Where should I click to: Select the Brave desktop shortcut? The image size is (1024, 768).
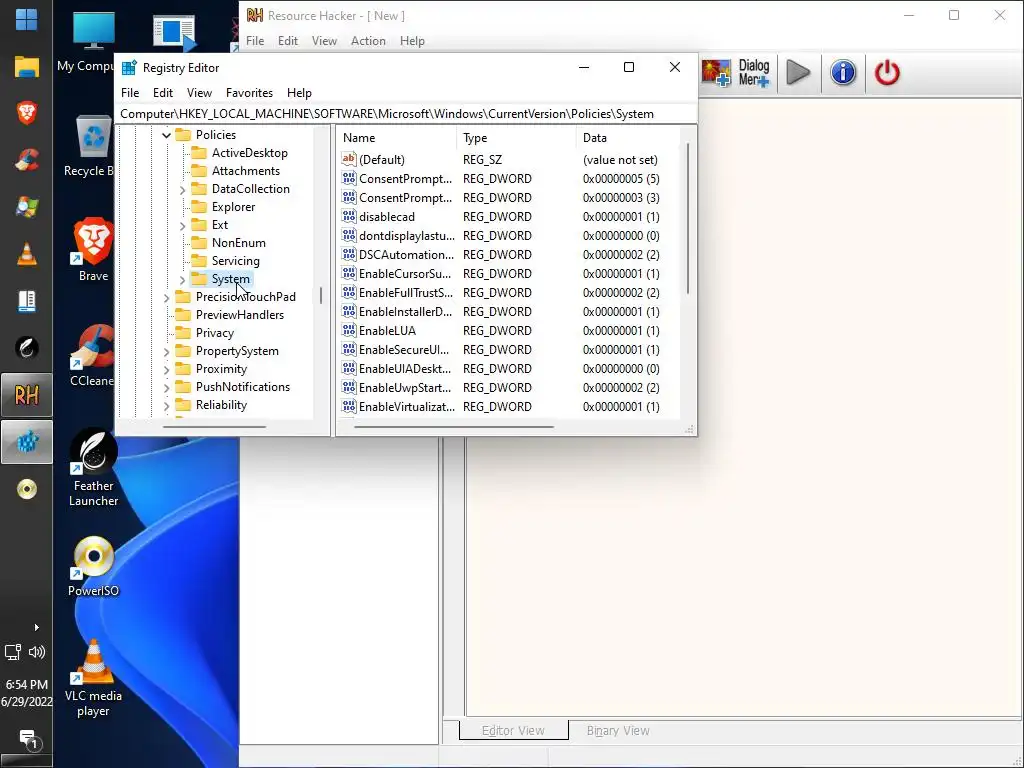(93, 250)
